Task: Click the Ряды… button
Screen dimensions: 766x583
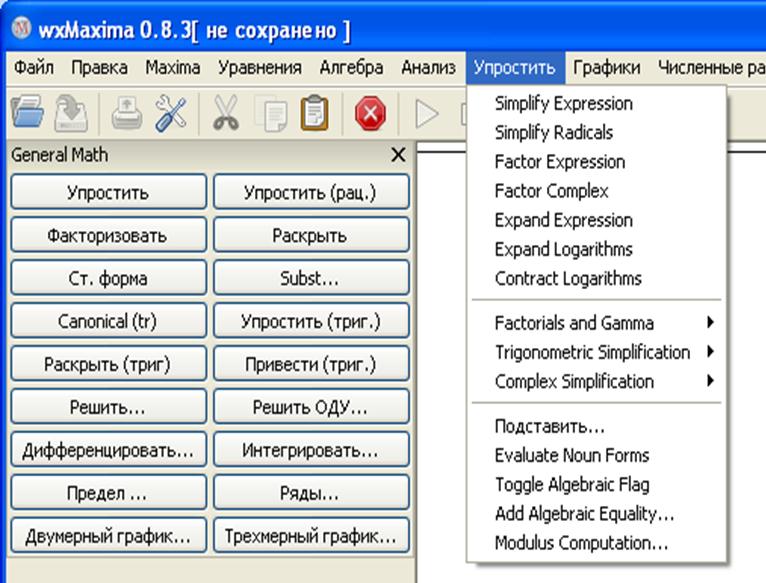Action: [311, 493]
